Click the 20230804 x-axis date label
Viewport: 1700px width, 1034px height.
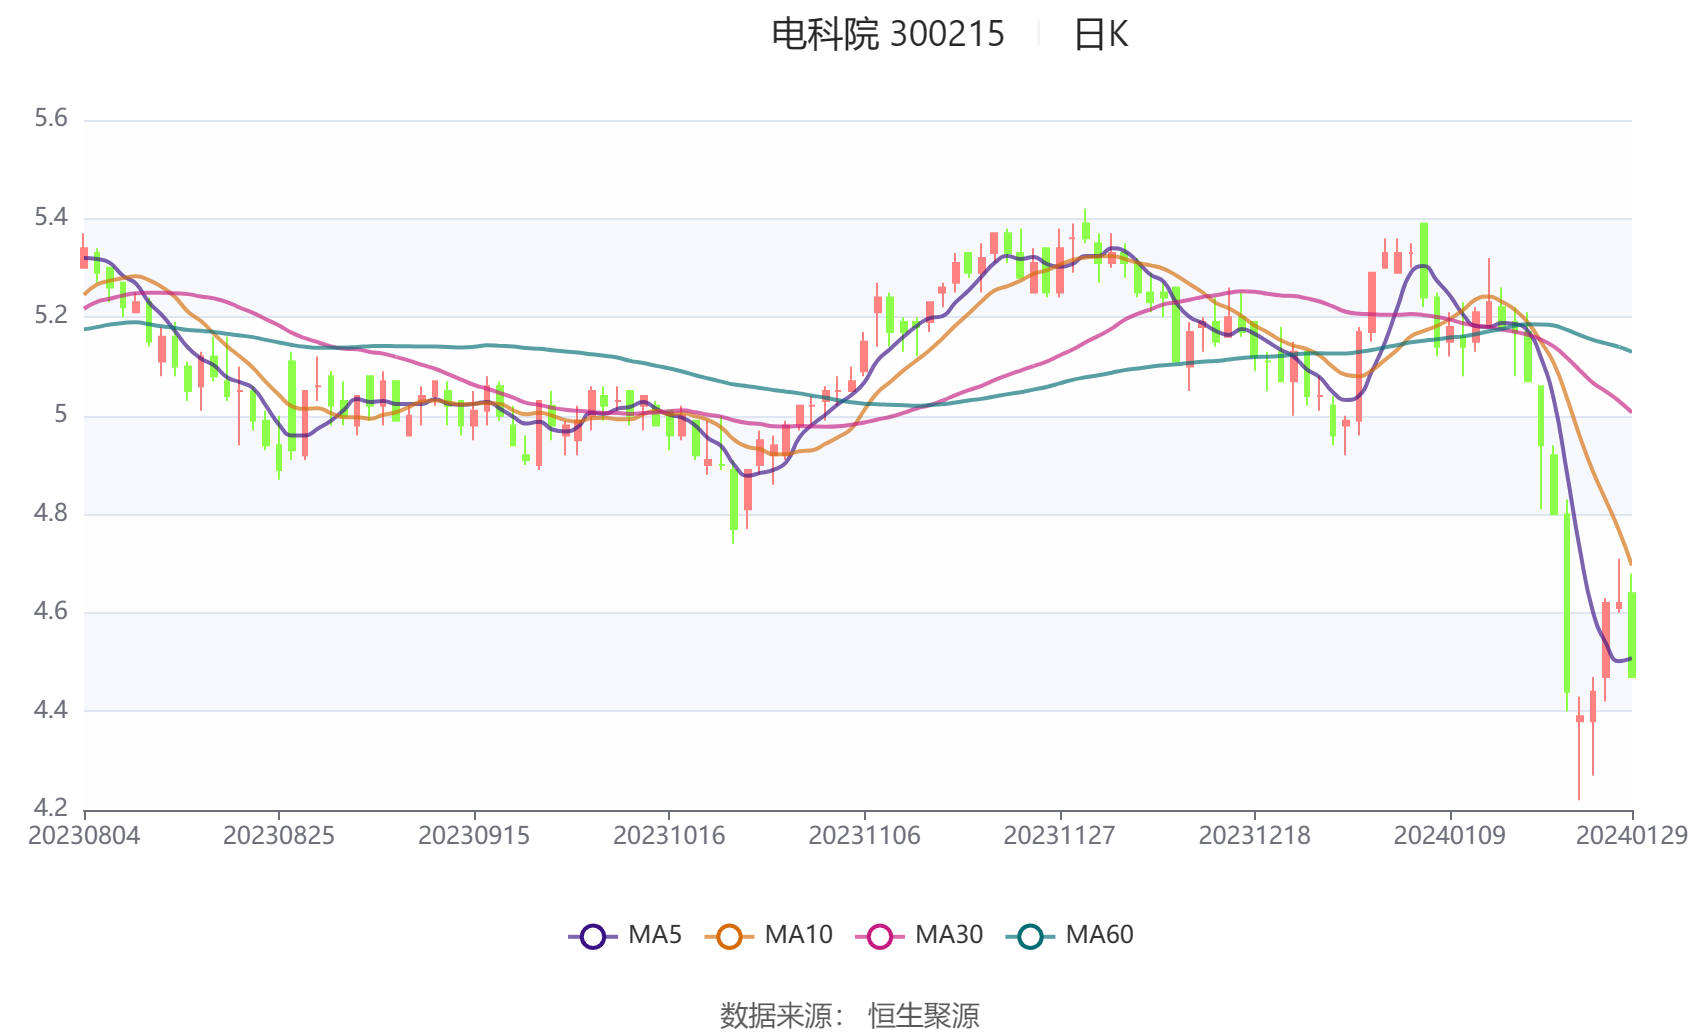[84, 836]
